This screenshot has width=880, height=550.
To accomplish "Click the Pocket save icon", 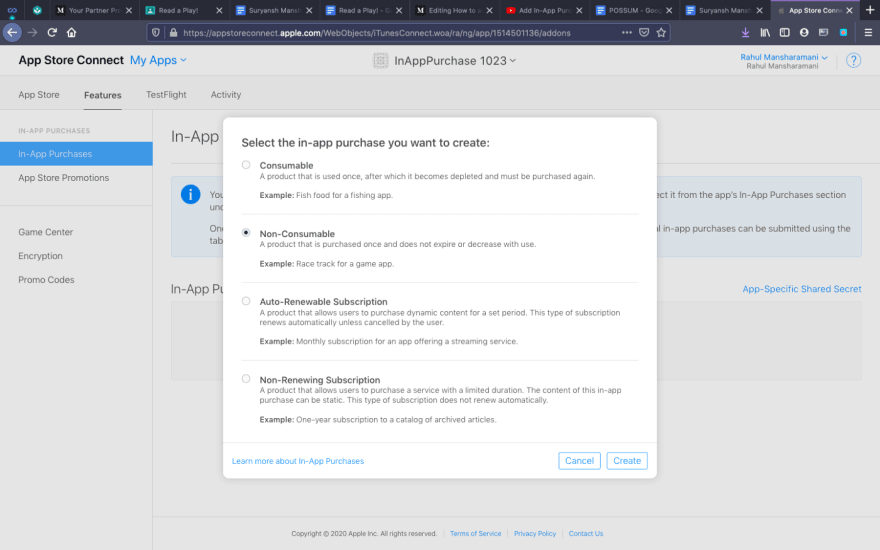I will tap(644, 33).
